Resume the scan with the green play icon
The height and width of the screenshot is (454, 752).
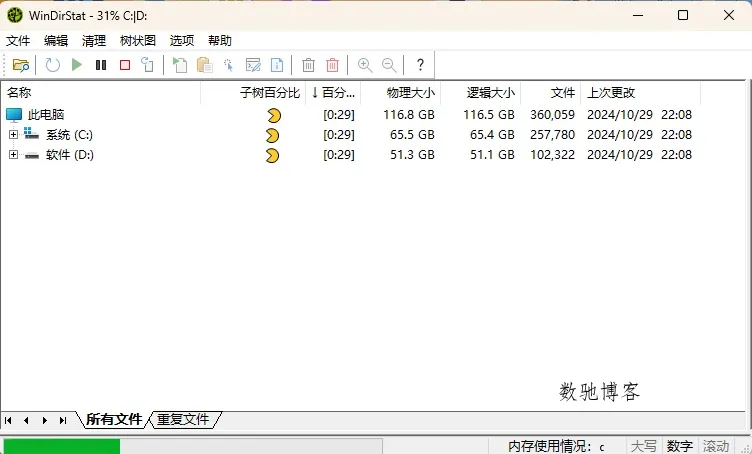pyautogui.click(x=77, y=64)
